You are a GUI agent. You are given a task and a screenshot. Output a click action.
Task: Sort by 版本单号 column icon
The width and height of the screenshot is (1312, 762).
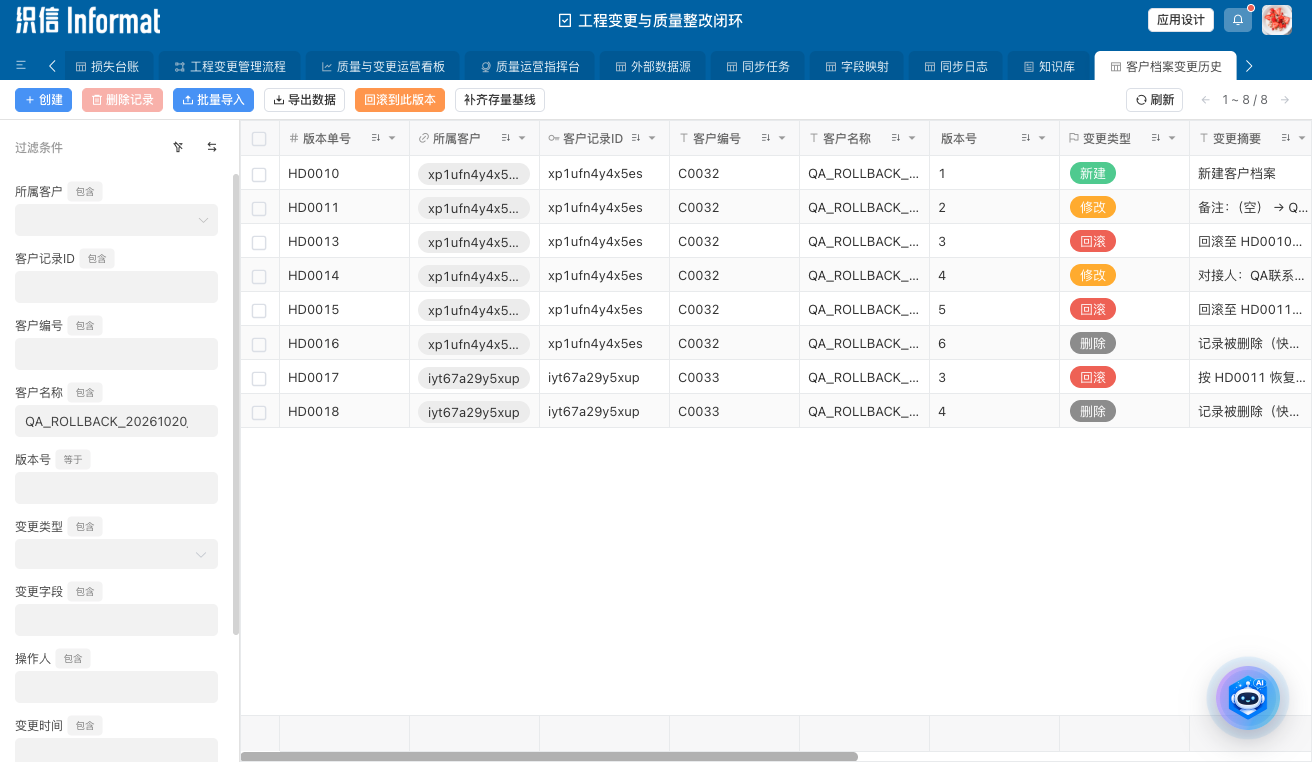coord(376,138)
